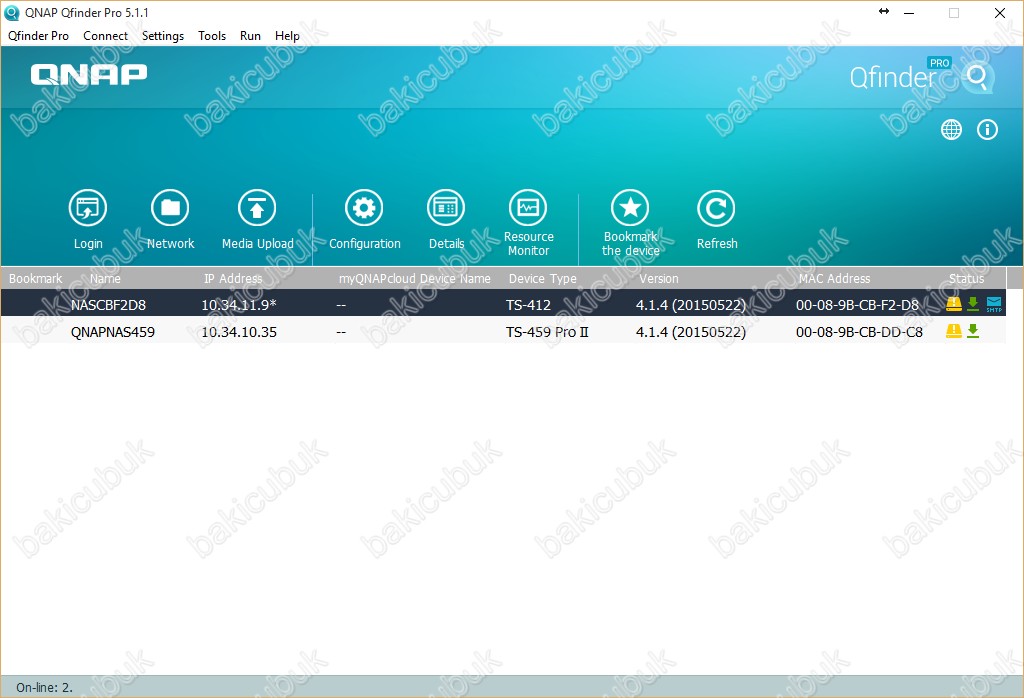This screenshot has width=1024, height=698.
Task: Click the green download icon for NASCBF2D8
Action: 973,303
